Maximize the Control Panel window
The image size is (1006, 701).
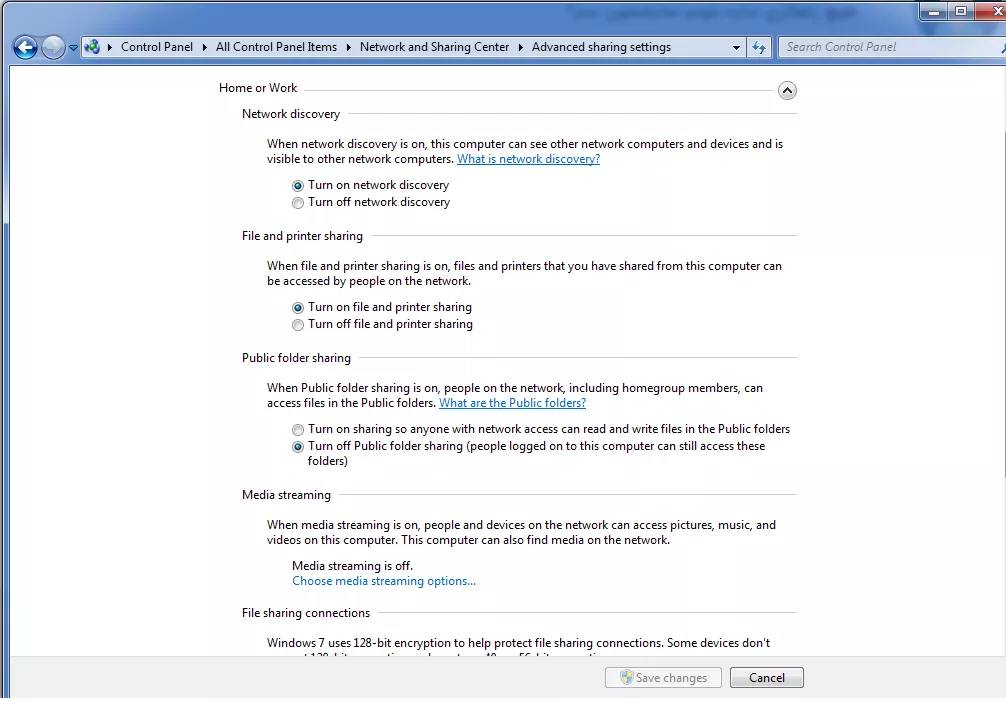[x=960, y=12]
